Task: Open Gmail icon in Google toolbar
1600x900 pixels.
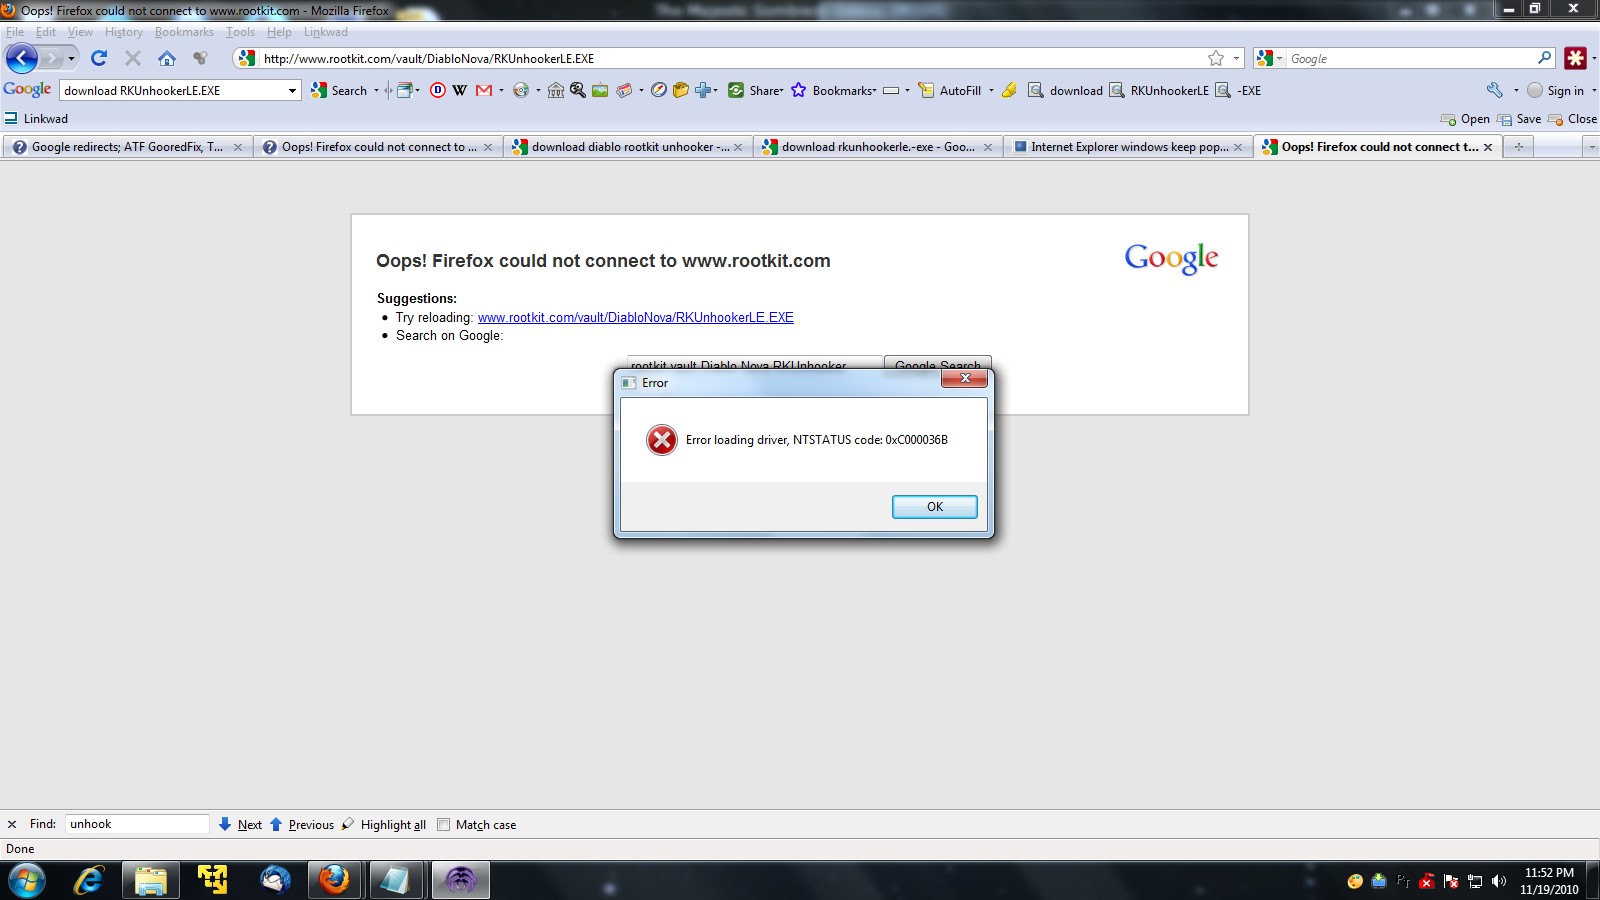Action: (484, 90)
